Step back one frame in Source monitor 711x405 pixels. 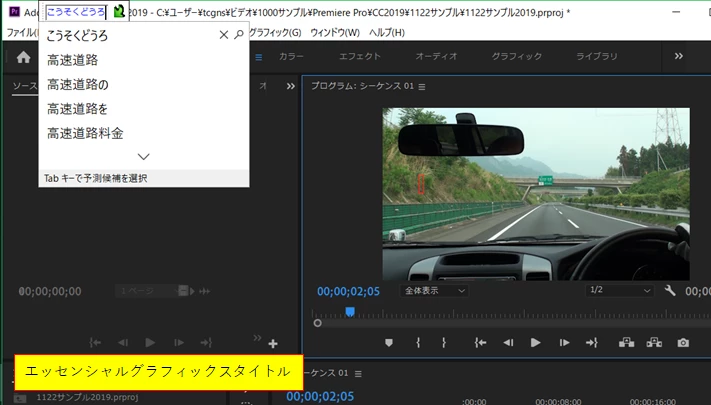[x=123, y=343]
